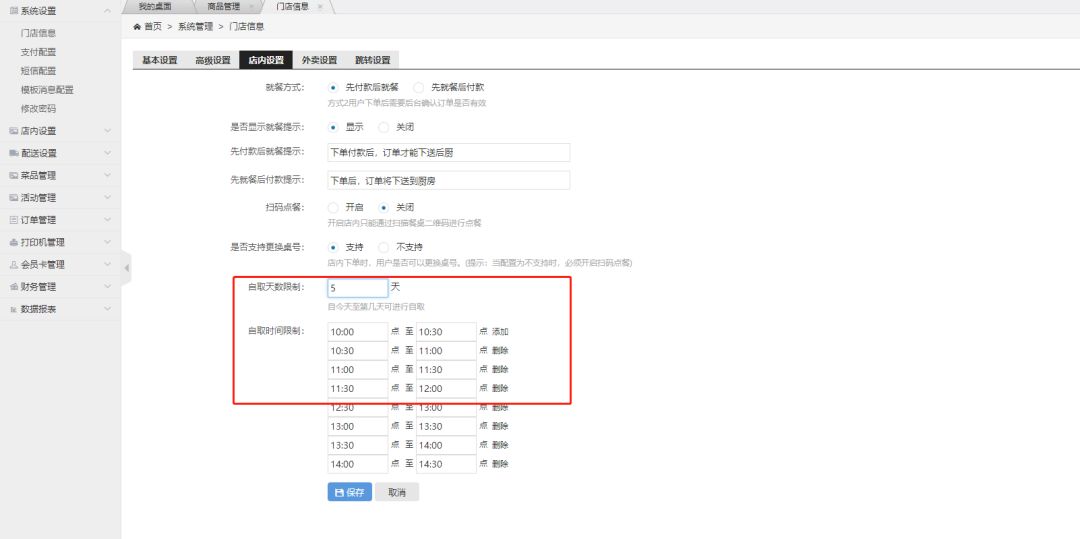Select 支持 for changing table number
The image size is (1080, 539).
pyautogui.click(x=333, y=247)
